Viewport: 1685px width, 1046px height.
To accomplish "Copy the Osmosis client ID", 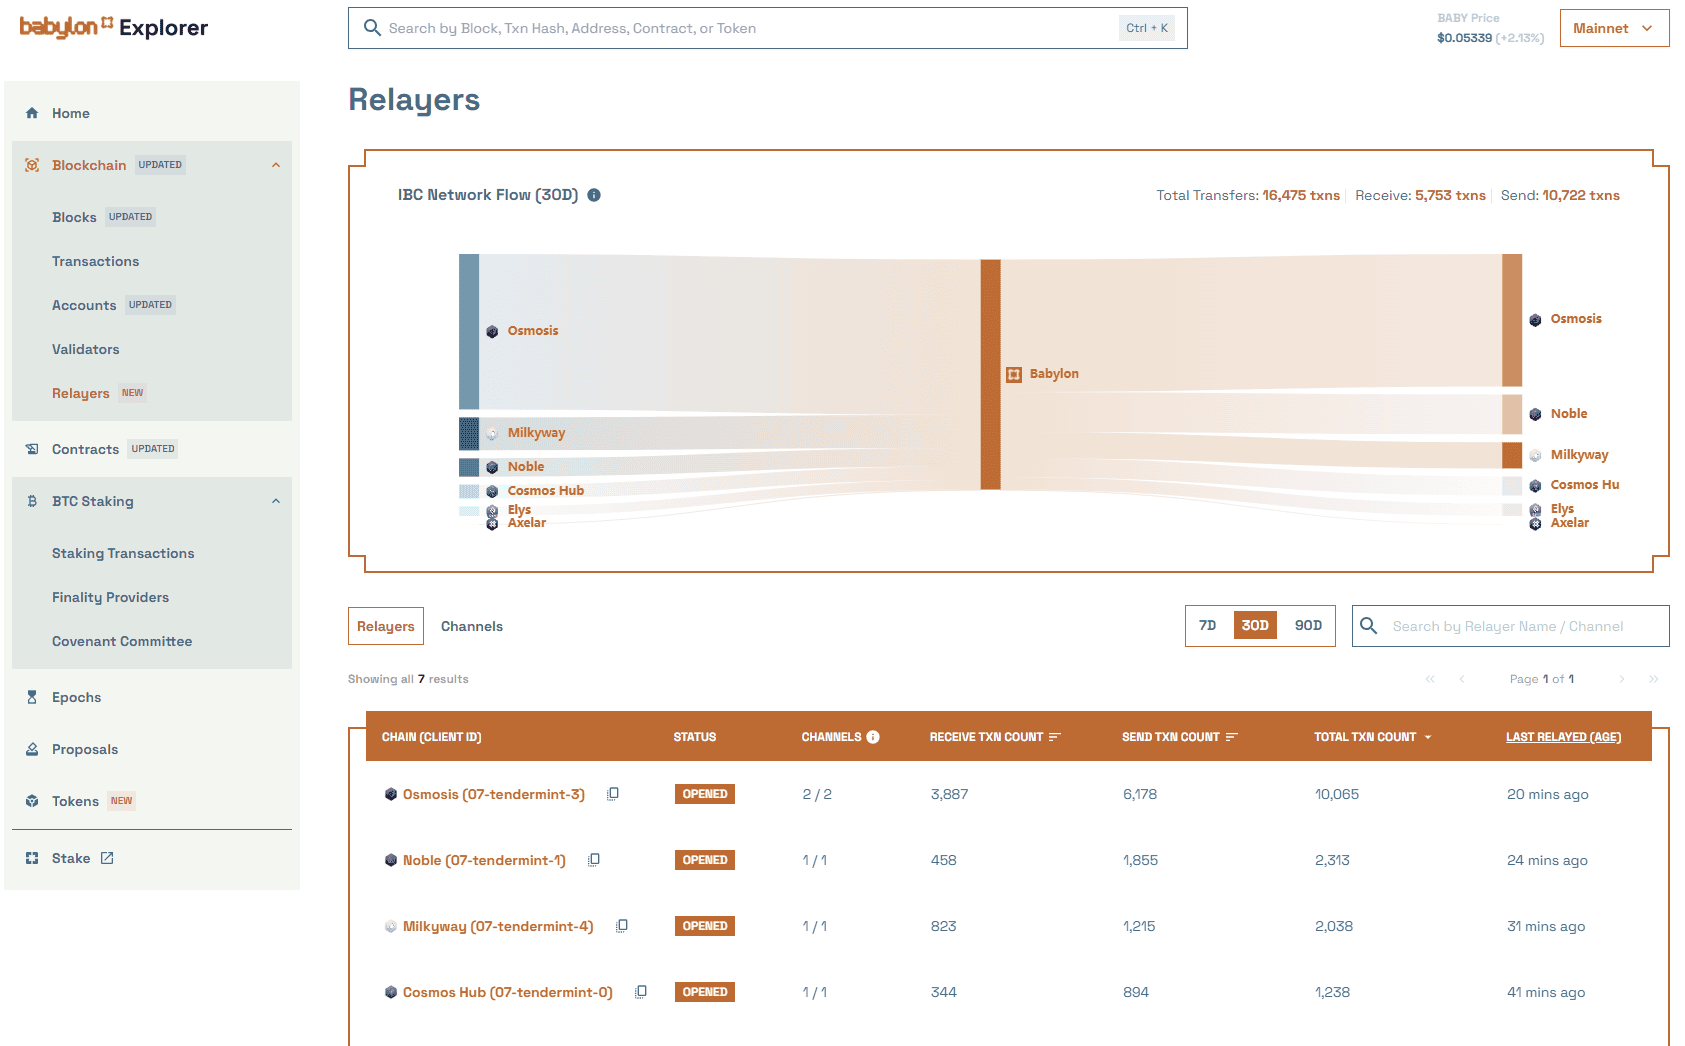I will (x=613, y=794).
